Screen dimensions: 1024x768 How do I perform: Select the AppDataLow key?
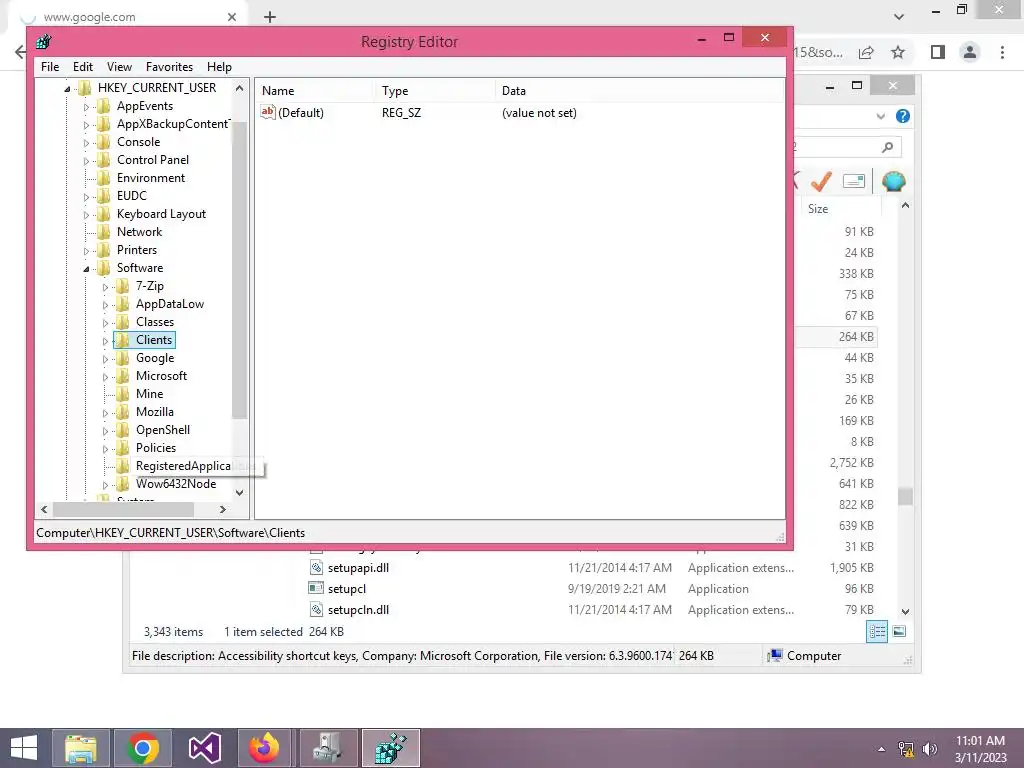[170, 304]
